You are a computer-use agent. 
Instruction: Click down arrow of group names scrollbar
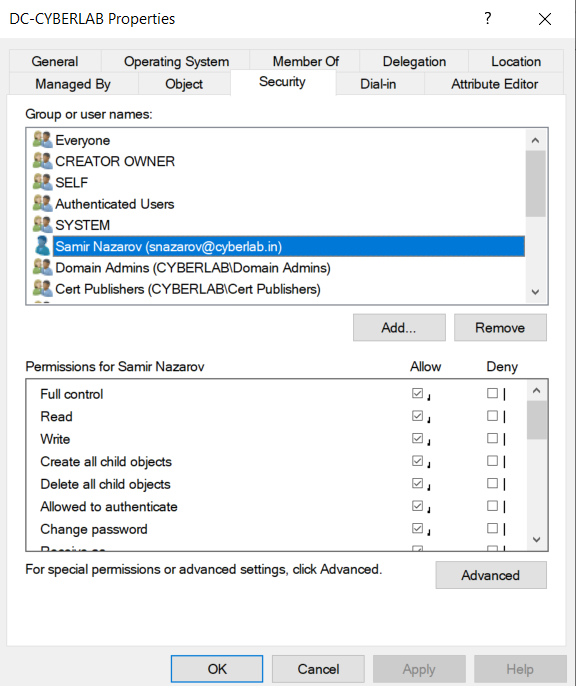(x=535, y=291)
